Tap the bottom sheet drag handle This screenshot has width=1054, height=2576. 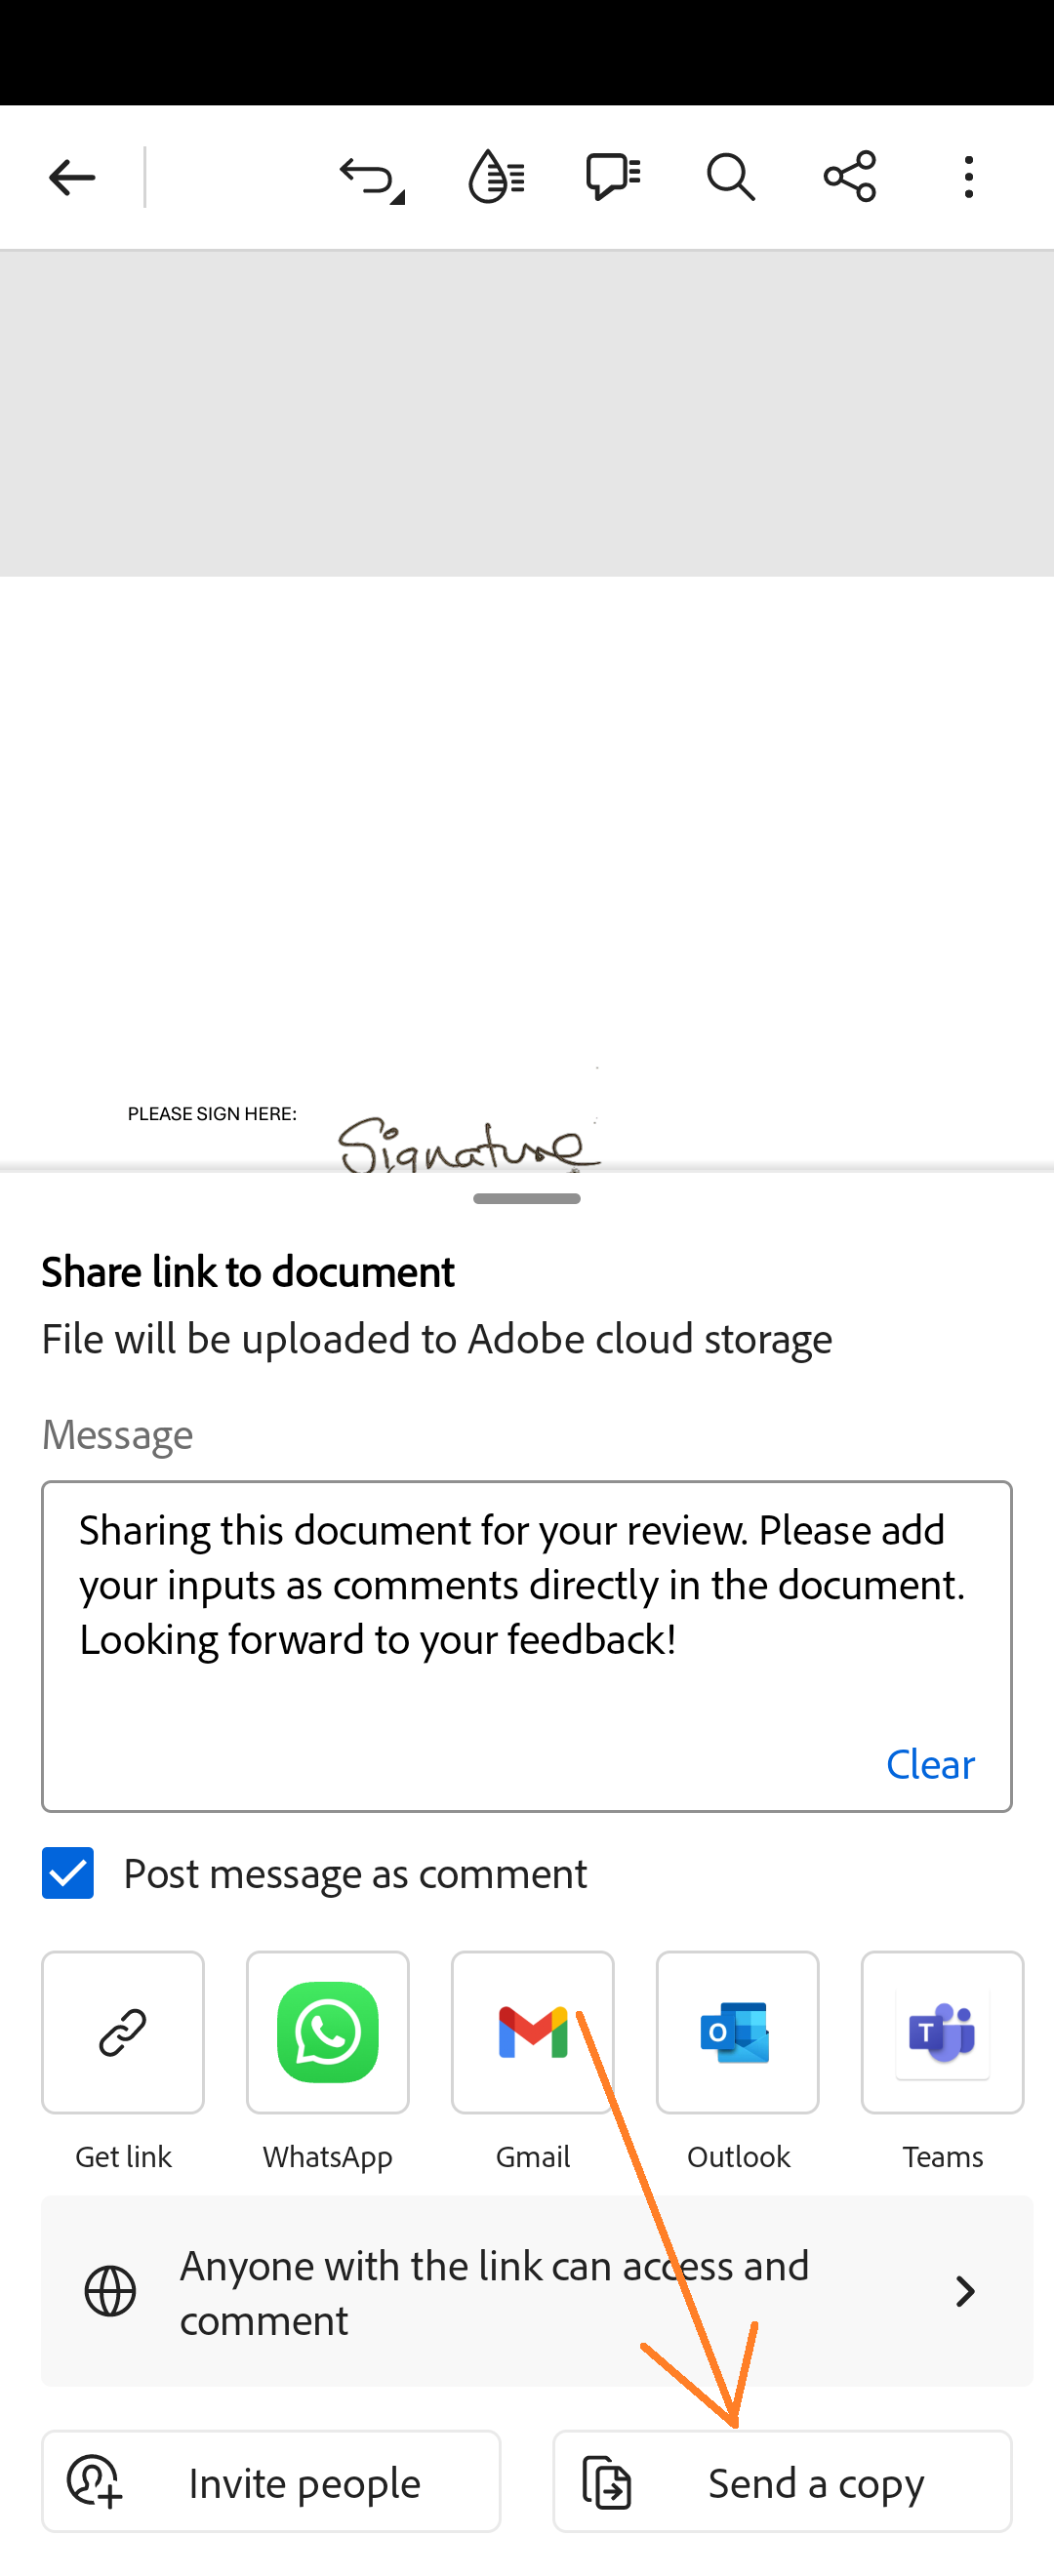point(527,1199)
